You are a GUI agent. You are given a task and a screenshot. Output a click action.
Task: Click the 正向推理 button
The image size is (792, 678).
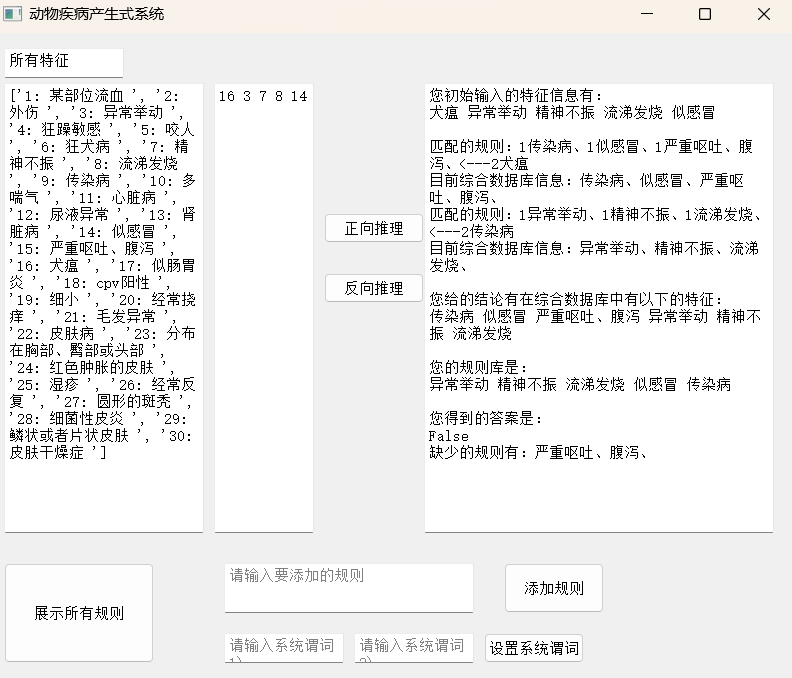pyautogui.click(x=374, y=228)
